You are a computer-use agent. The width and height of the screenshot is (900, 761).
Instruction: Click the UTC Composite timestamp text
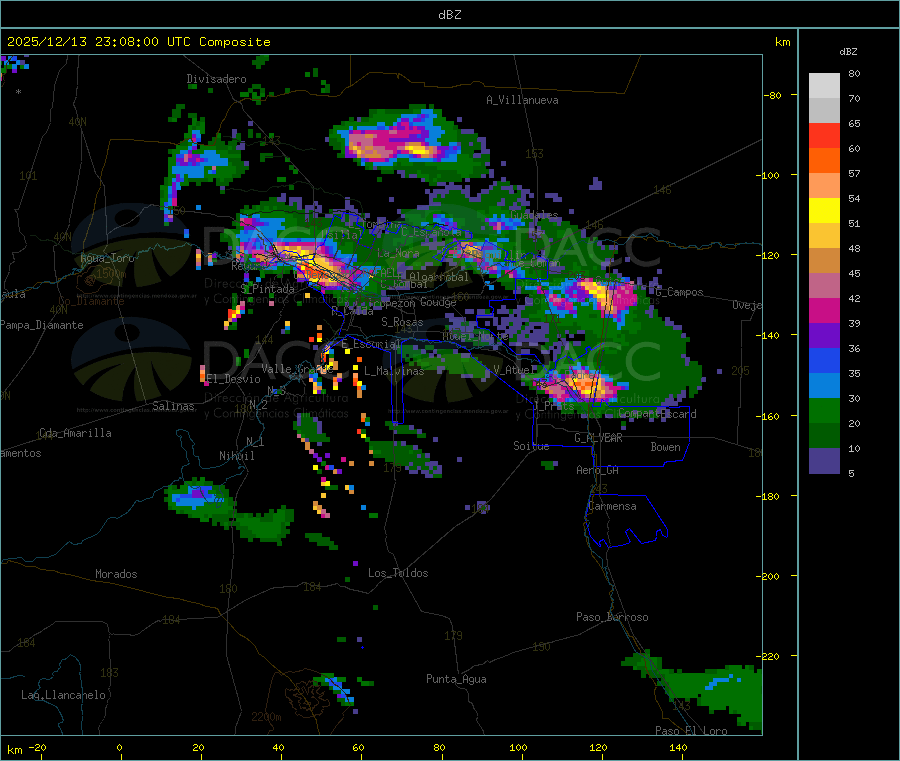coord(138,41)
